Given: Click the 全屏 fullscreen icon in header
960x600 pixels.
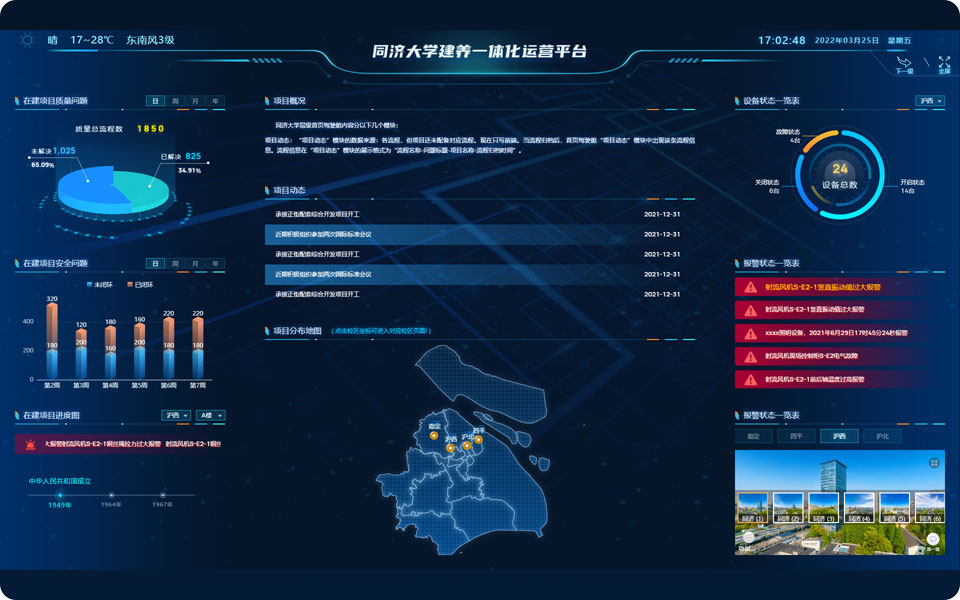Looking at the screenshot, I should point(944,62).
